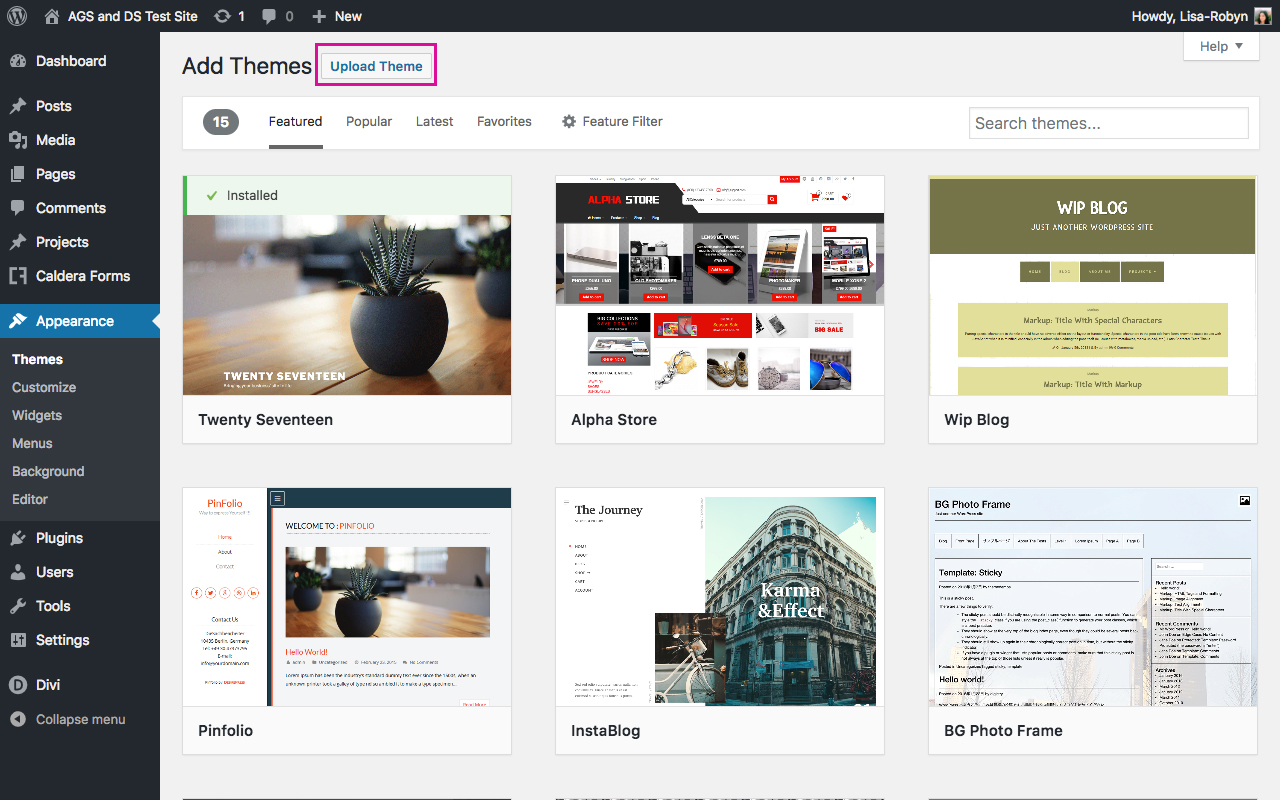Click the InstaBlog theme name

606,731
